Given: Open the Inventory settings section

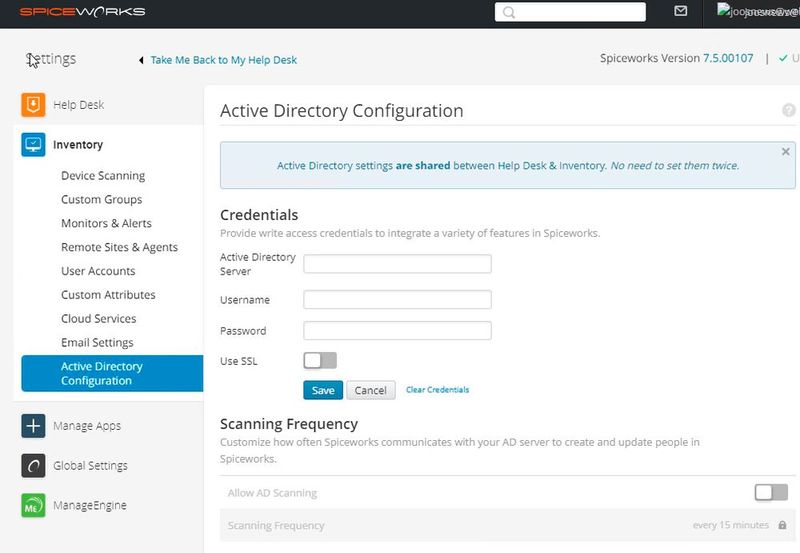Looking at the screenshot, I should coord(78,144).
